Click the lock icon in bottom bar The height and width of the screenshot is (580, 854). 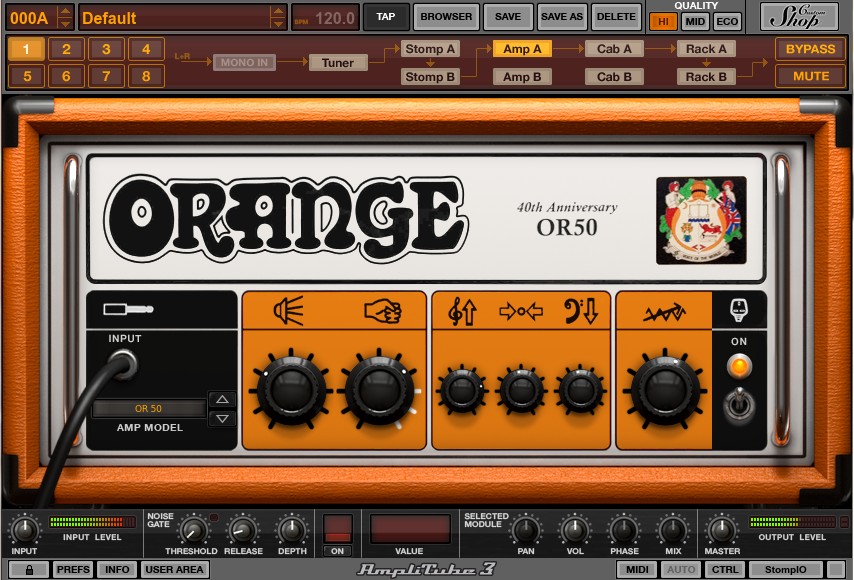[29, 569]
